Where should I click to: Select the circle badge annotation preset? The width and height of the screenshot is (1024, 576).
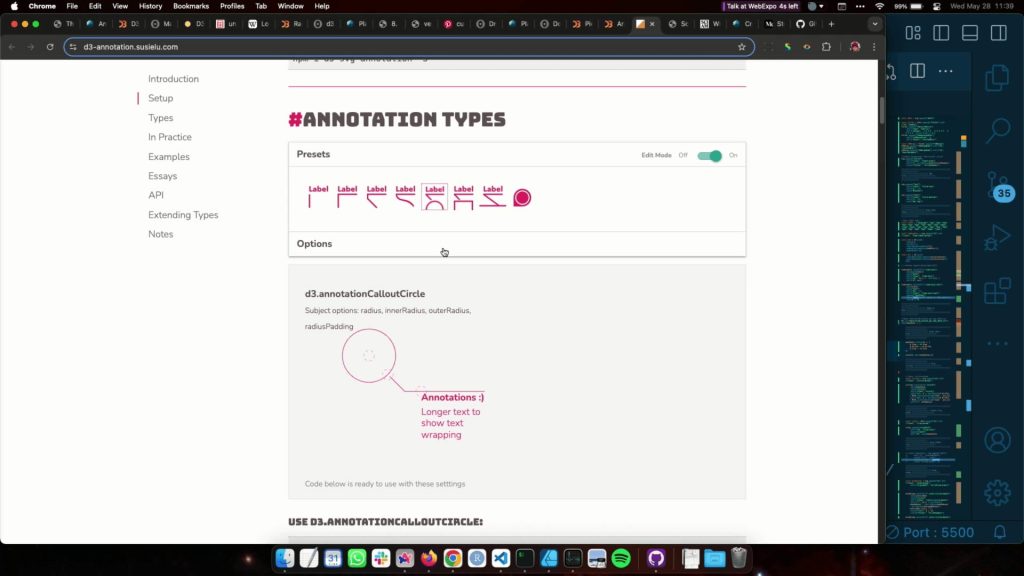pyautogui.click(x=521, y=198)
